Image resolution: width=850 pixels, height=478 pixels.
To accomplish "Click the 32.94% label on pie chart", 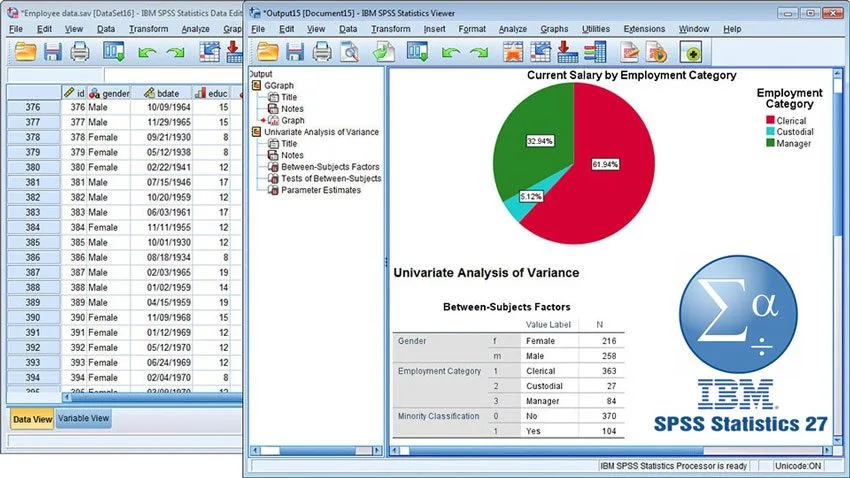I will (x=540, y=141).
